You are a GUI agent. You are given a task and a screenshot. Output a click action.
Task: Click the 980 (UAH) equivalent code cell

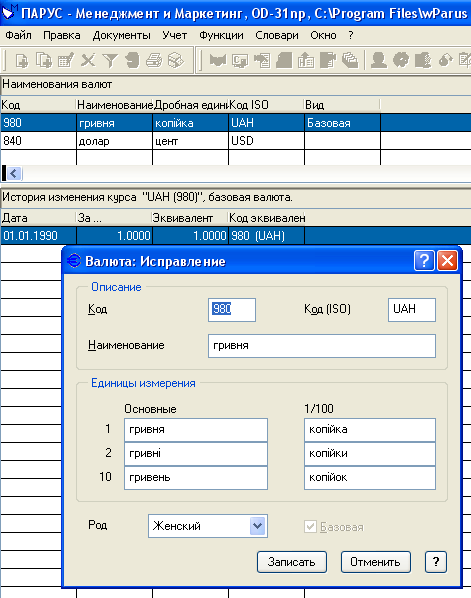[266, 236]
